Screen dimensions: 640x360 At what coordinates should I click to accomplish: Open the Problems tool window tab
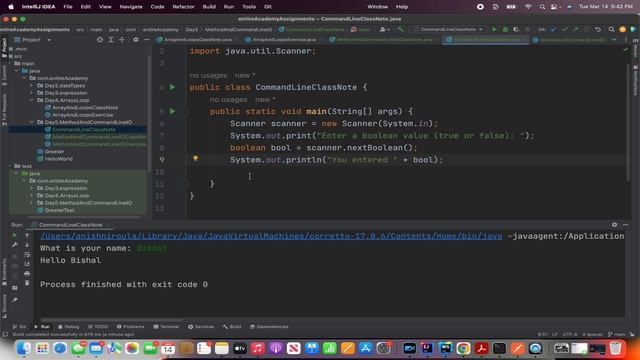coord(131,327)
